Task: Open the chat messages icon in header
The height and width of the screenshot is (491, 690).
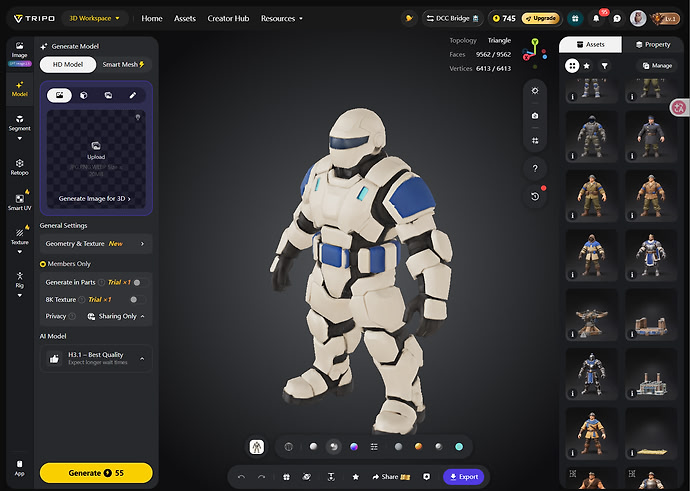Action: 617,18
